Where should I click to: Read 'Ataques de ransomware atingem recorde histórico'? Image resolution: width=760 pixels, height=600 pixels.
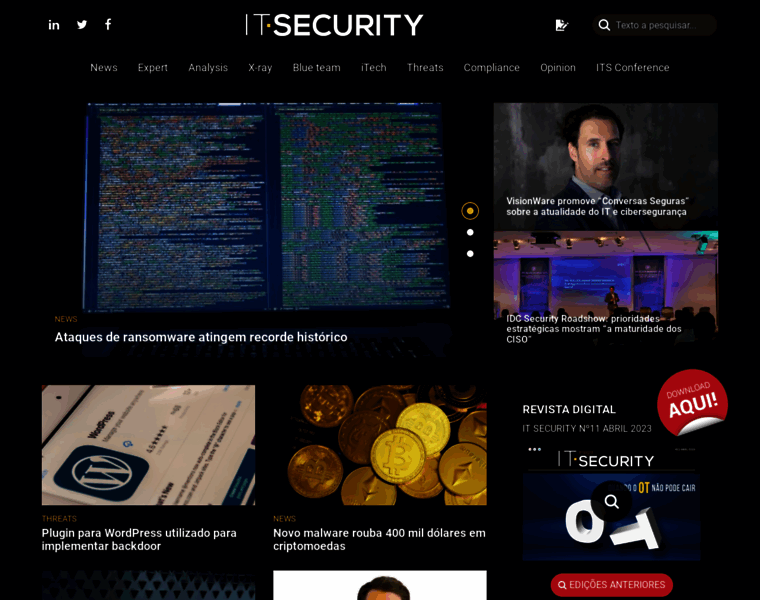[201, 337]
